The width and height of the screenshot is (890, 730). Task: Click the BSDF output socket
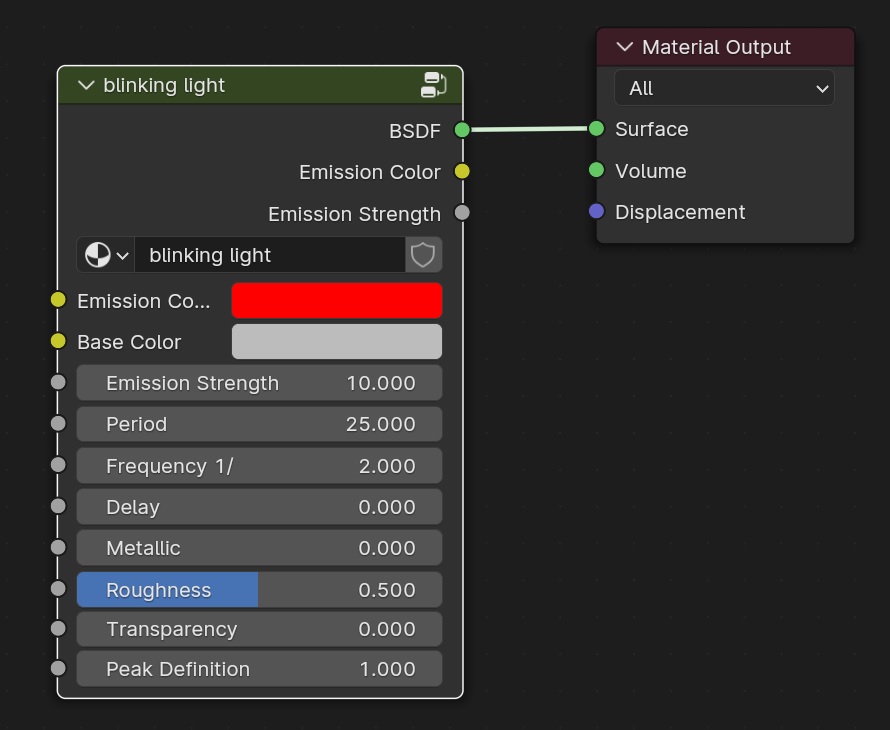462,130
